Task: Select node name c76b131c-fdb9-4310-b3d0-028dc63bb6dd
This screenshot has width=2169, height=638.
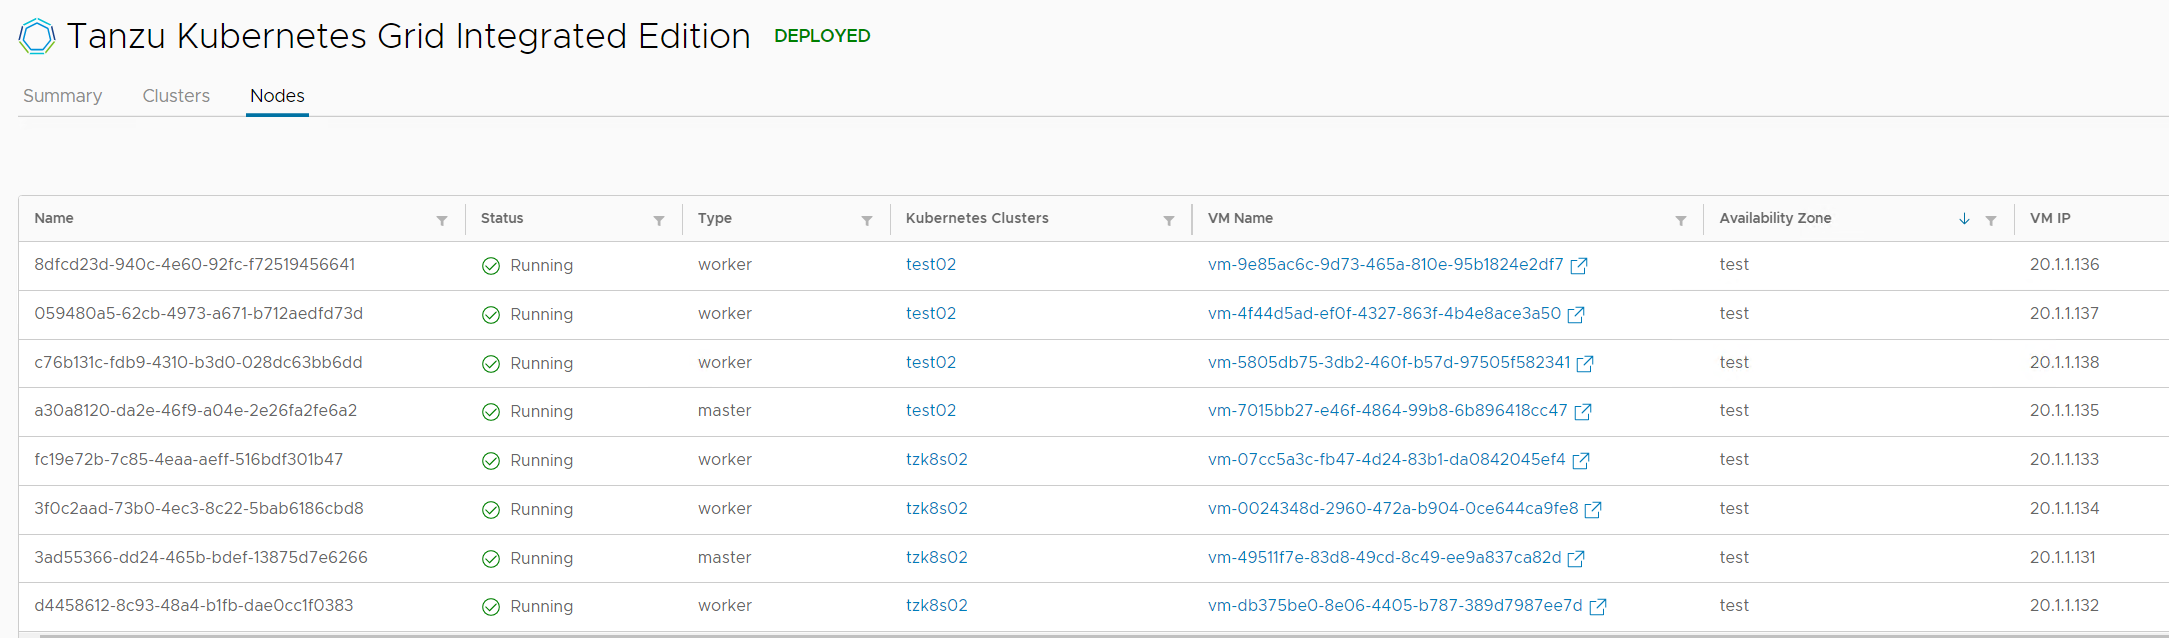Action: click(x=198, y=362)
